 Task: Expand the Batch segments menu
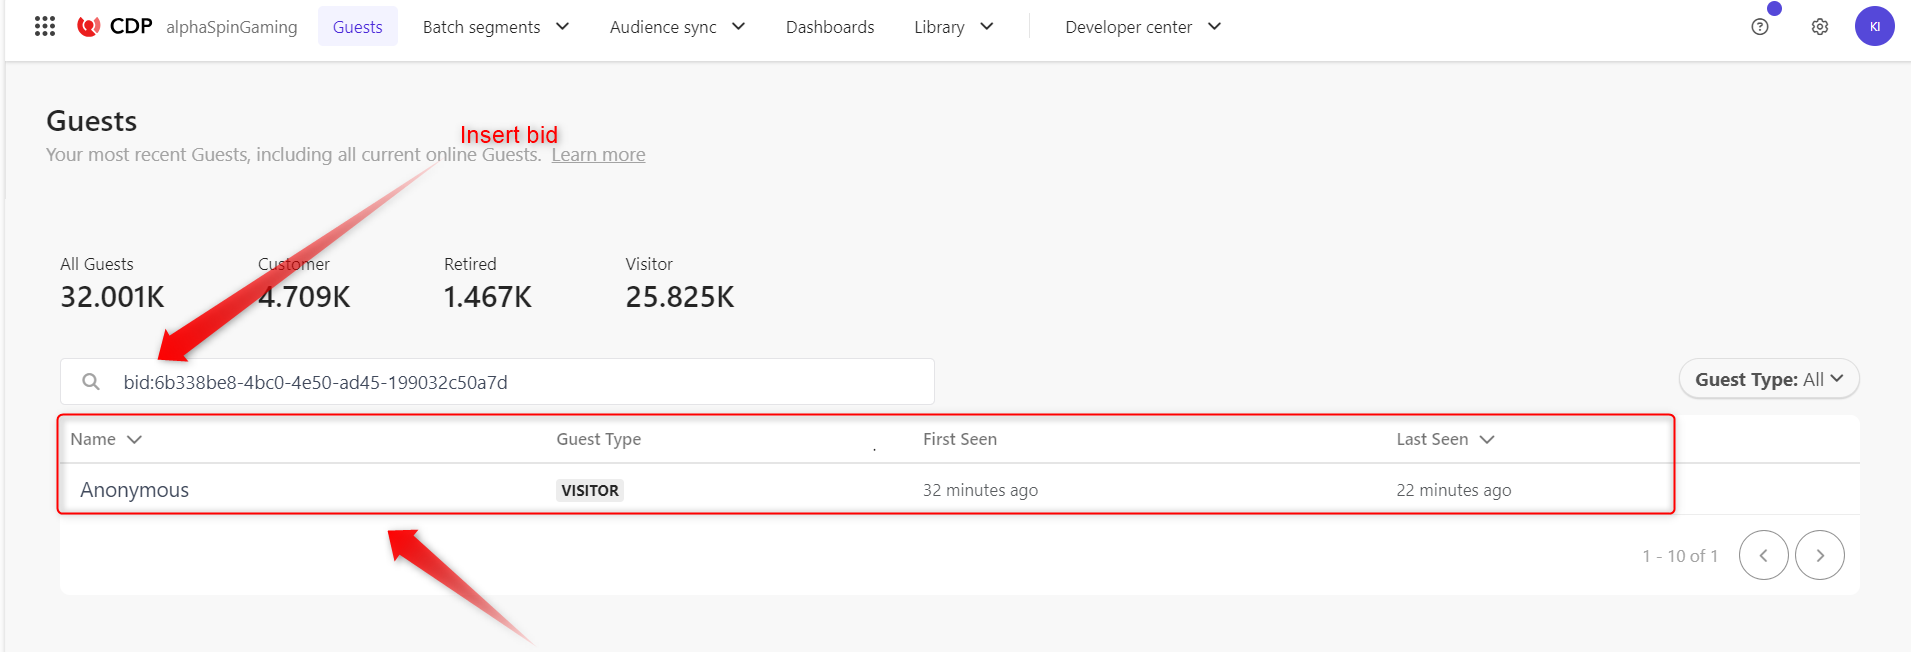[x=495, y=27]
